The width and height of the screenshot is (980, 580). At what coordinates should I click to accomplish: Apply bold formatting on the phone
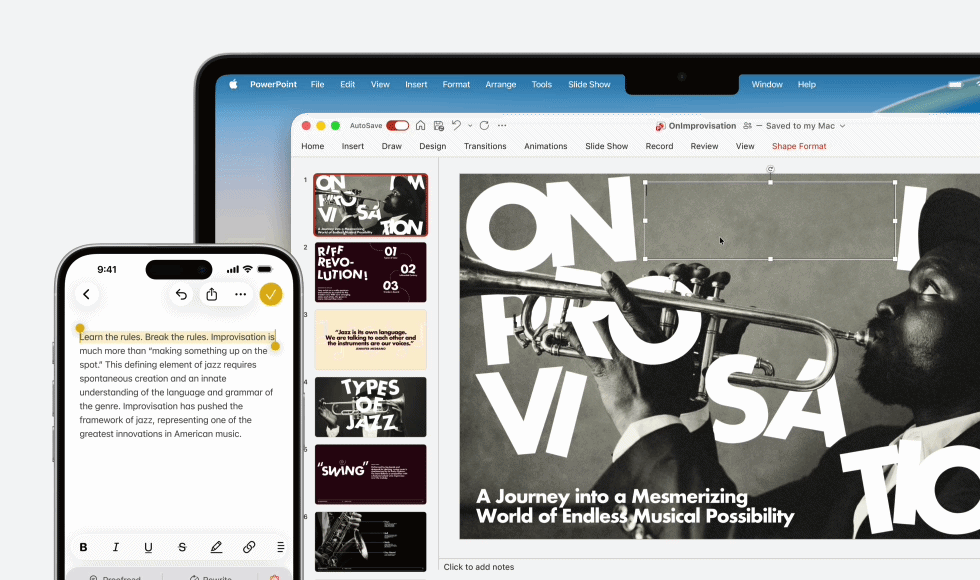pyautogui.click(x=83, y=548)
